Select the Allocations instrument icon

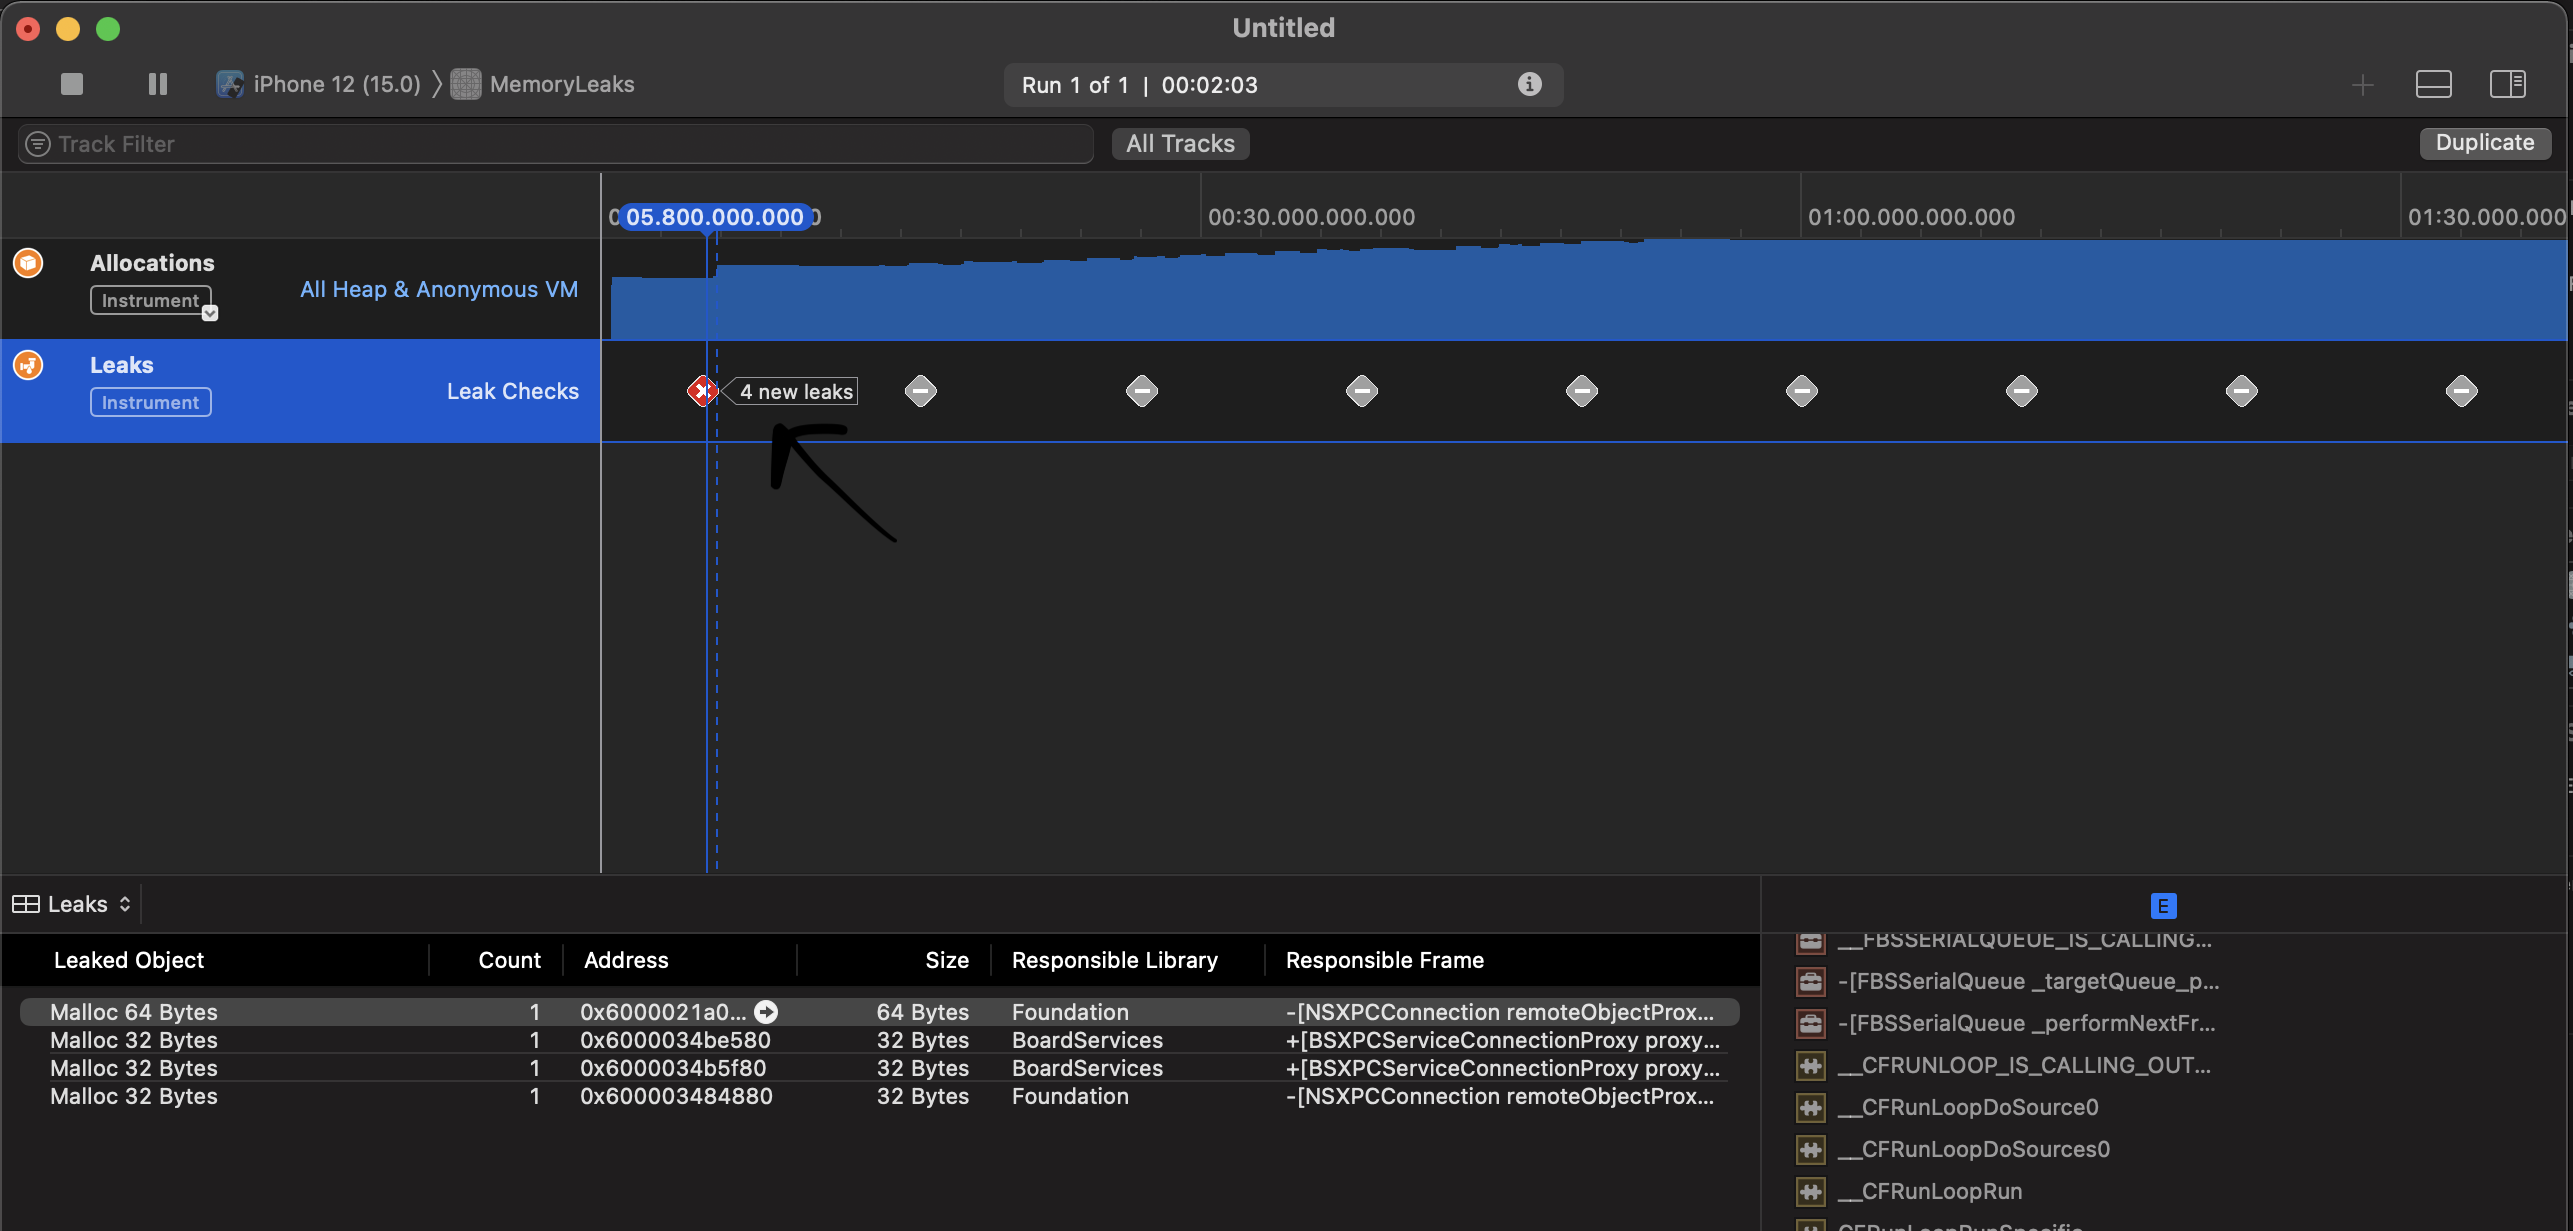27,263
